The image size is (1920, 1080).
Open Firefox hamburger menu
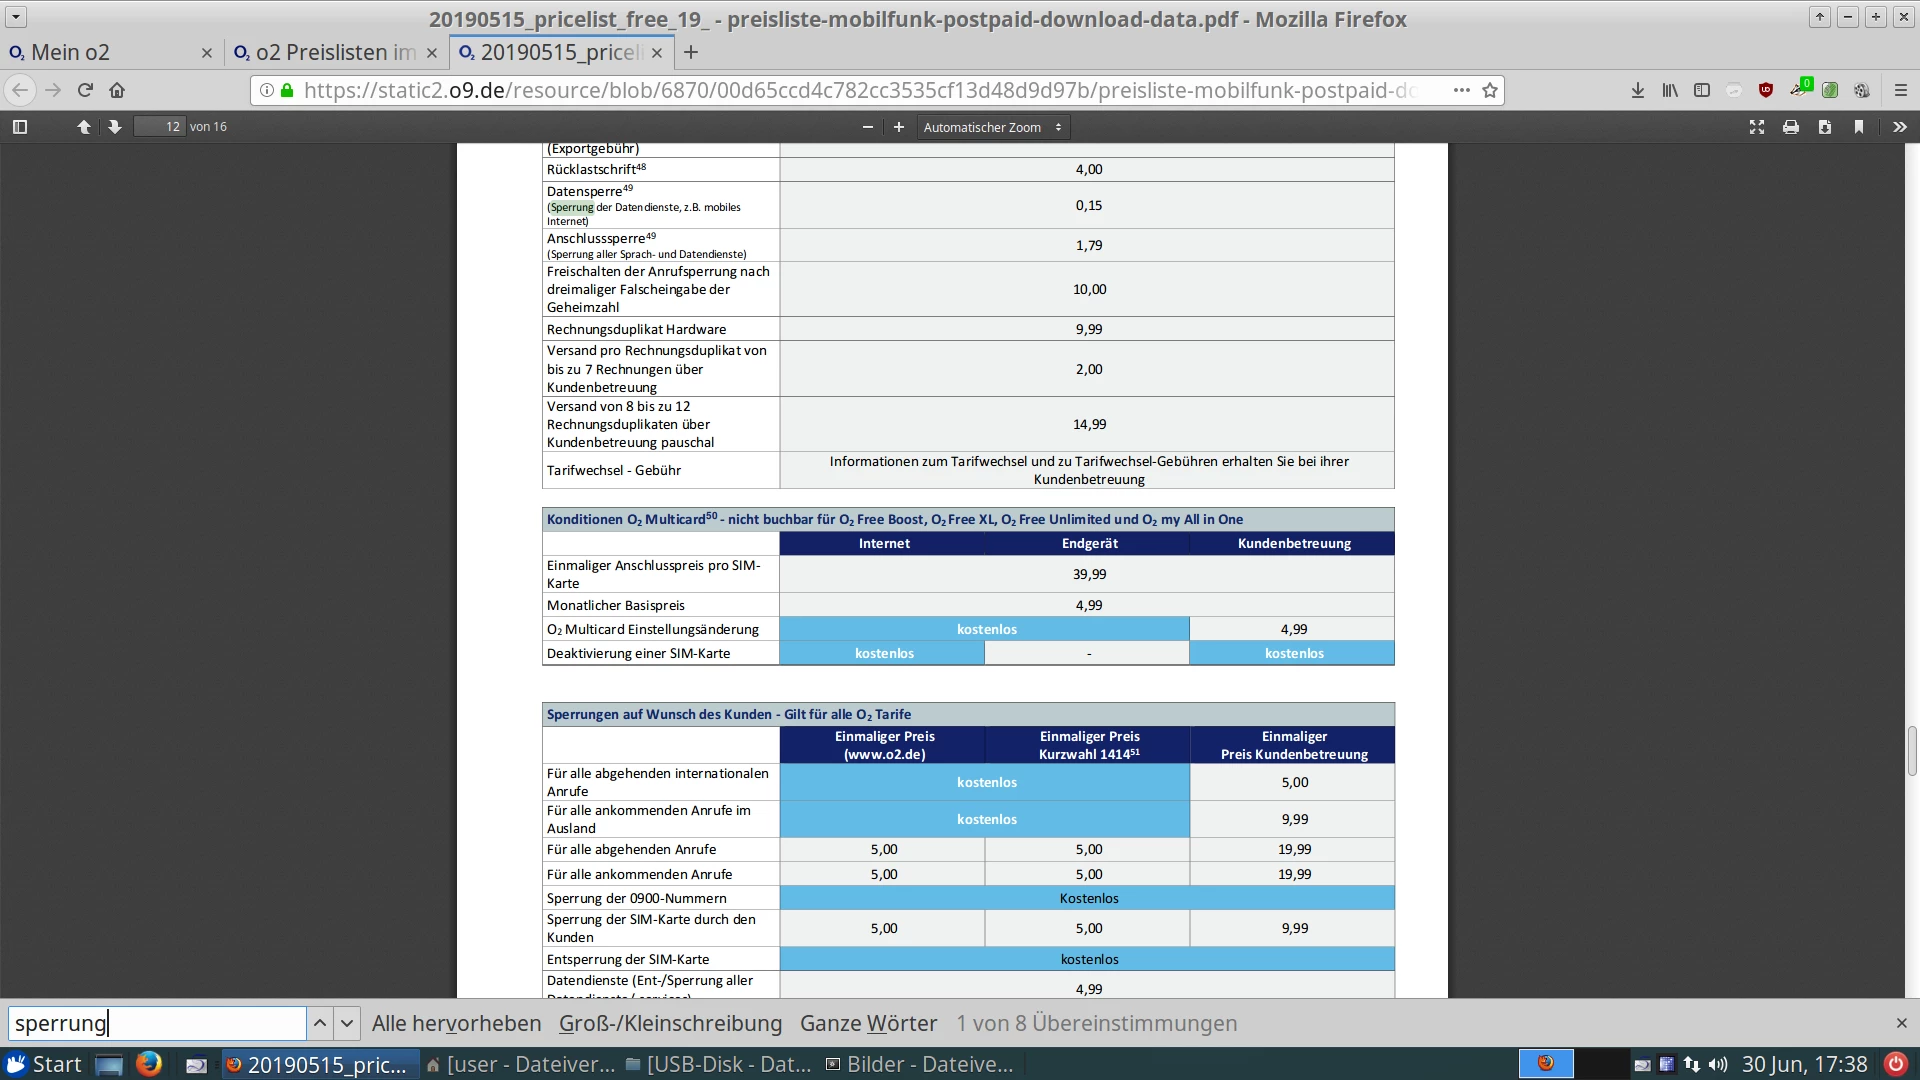pos(1901,90)
